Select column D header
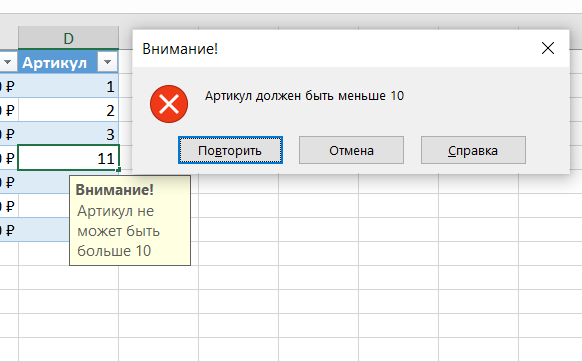 pyautogui.click(x=68, y=38)
